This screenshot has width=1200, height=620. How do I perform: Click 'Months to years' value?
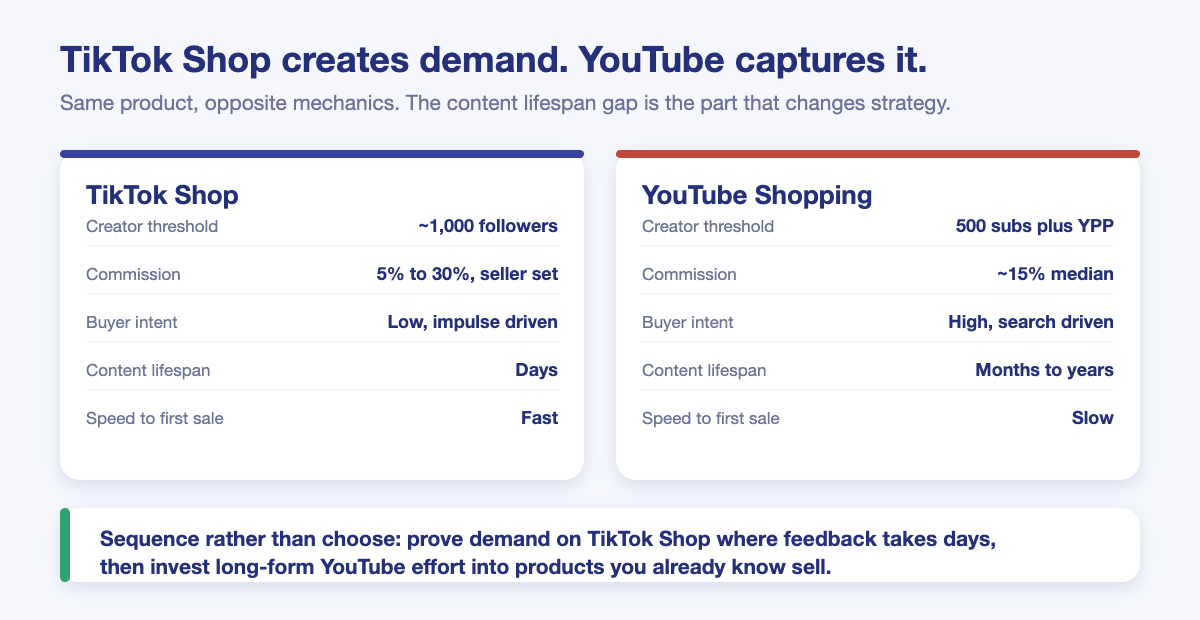[1045, 370]
